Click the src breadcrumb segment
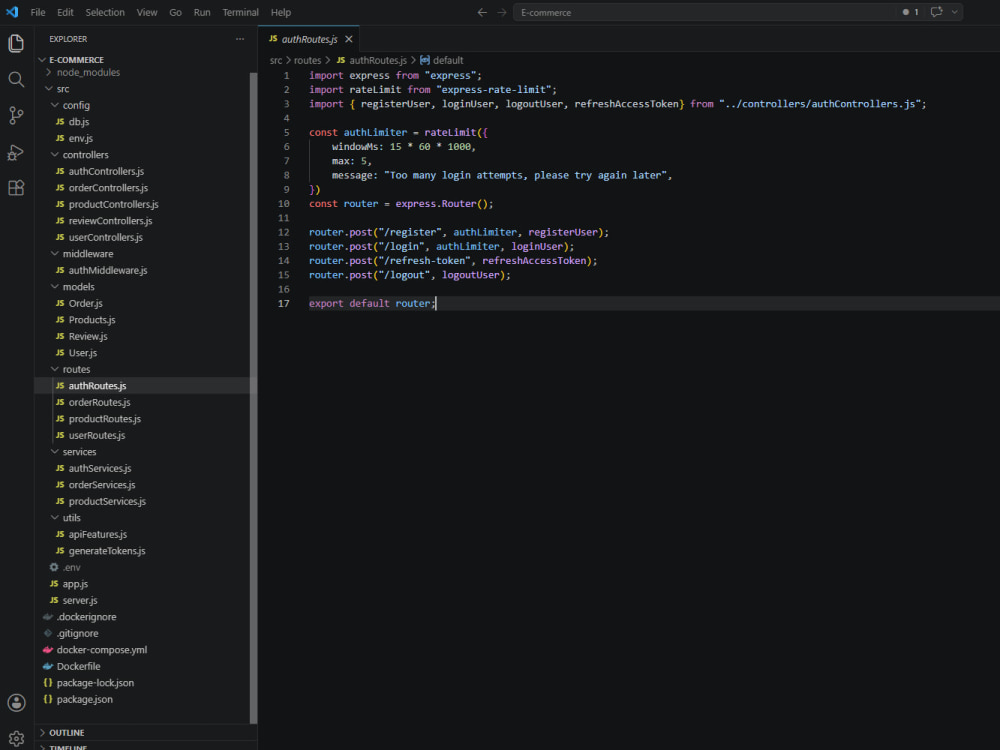1000x750 pixels. click(276, 61)
